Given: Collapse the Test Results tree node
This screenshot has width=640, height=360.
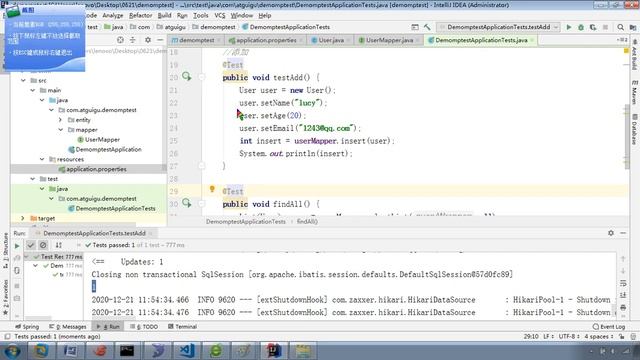Looking at the screenshot, I should point(27,256).
